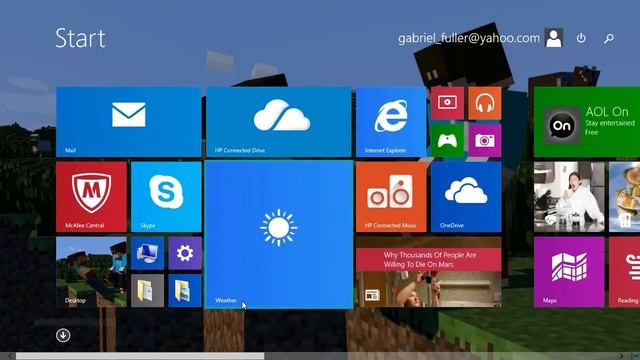
Task: Open the HP Connected Drive tile
Action: coord(279,122)
